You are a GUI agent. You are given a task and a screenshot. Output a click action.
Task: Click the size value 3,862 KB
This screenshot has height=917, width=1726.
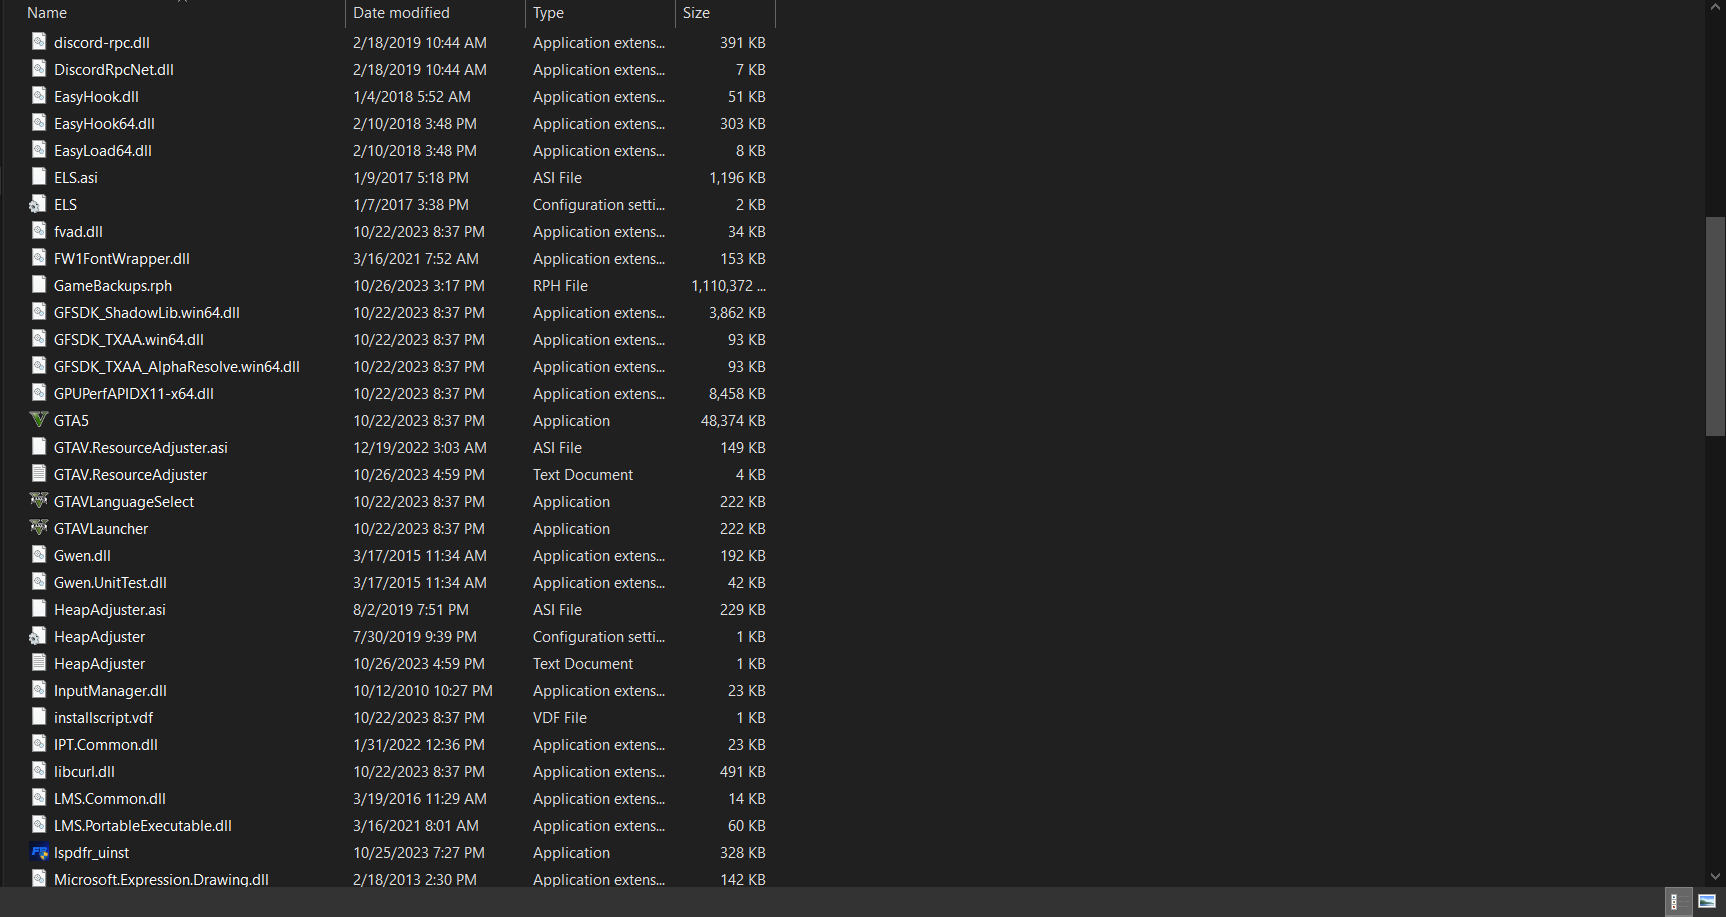tap(737, 313)
